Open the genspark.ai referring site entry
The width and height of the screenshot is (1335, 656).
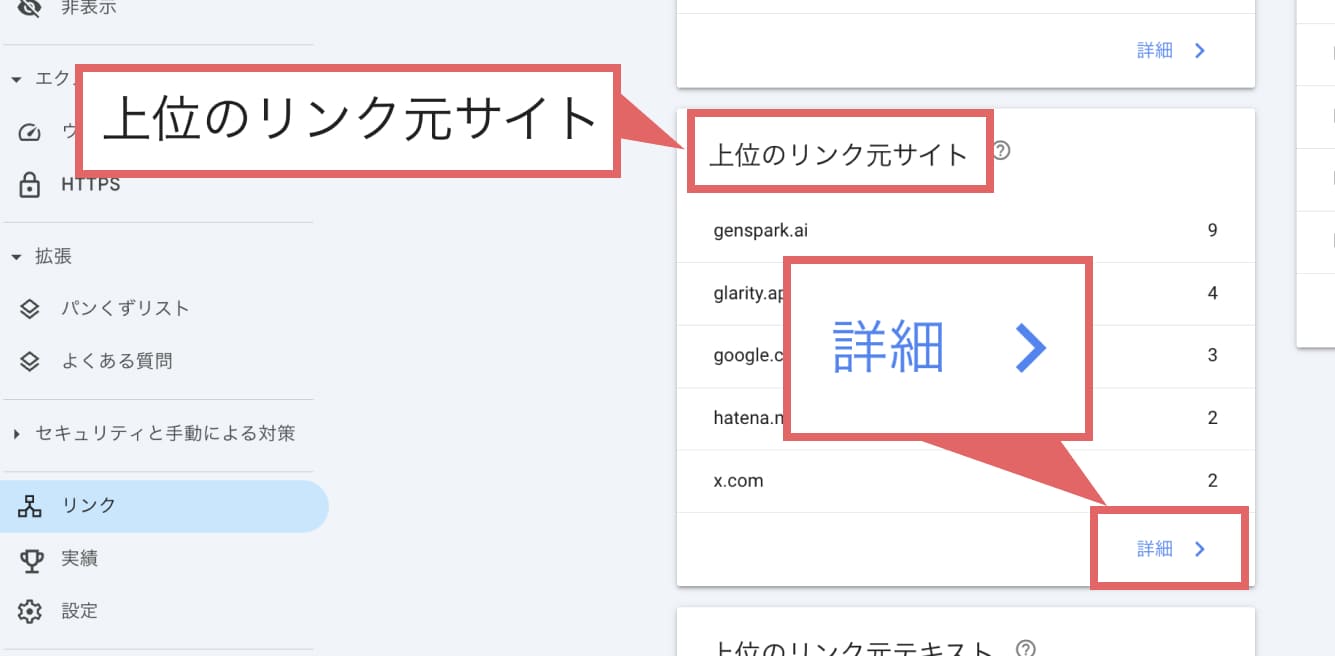[760, 230]
